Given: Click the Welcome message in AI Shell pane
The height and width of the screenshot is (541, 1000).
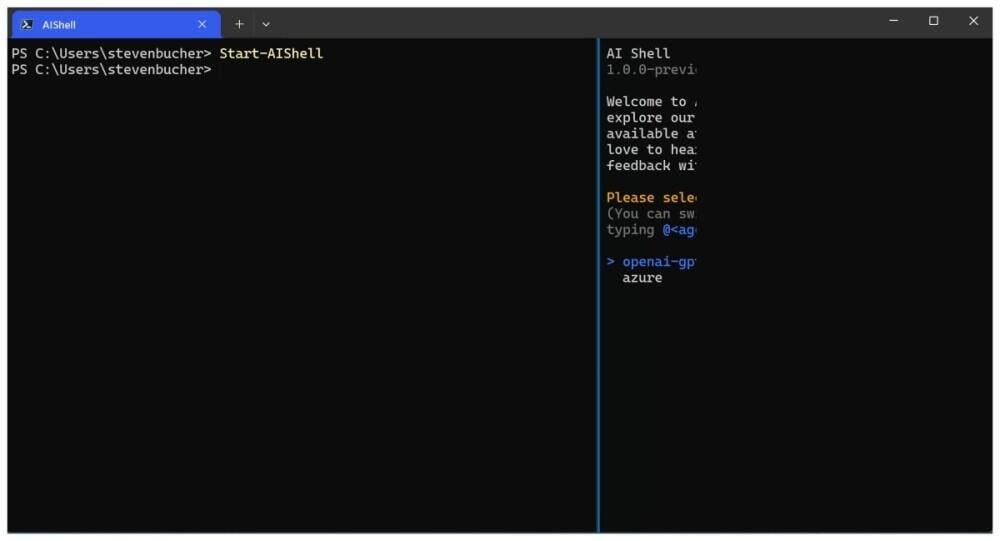Looking at the screenshot, I should pyautogui.click(x=650, y=102).
